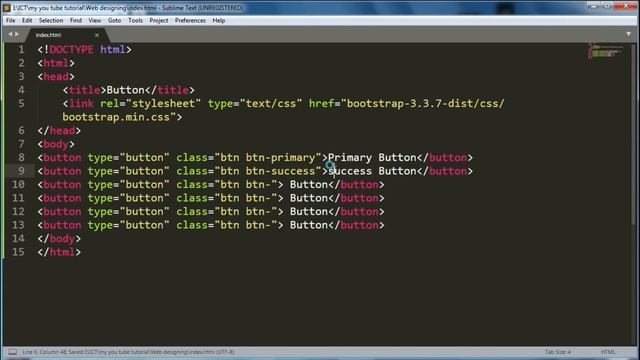Close the index.html tab

point(97,36)
